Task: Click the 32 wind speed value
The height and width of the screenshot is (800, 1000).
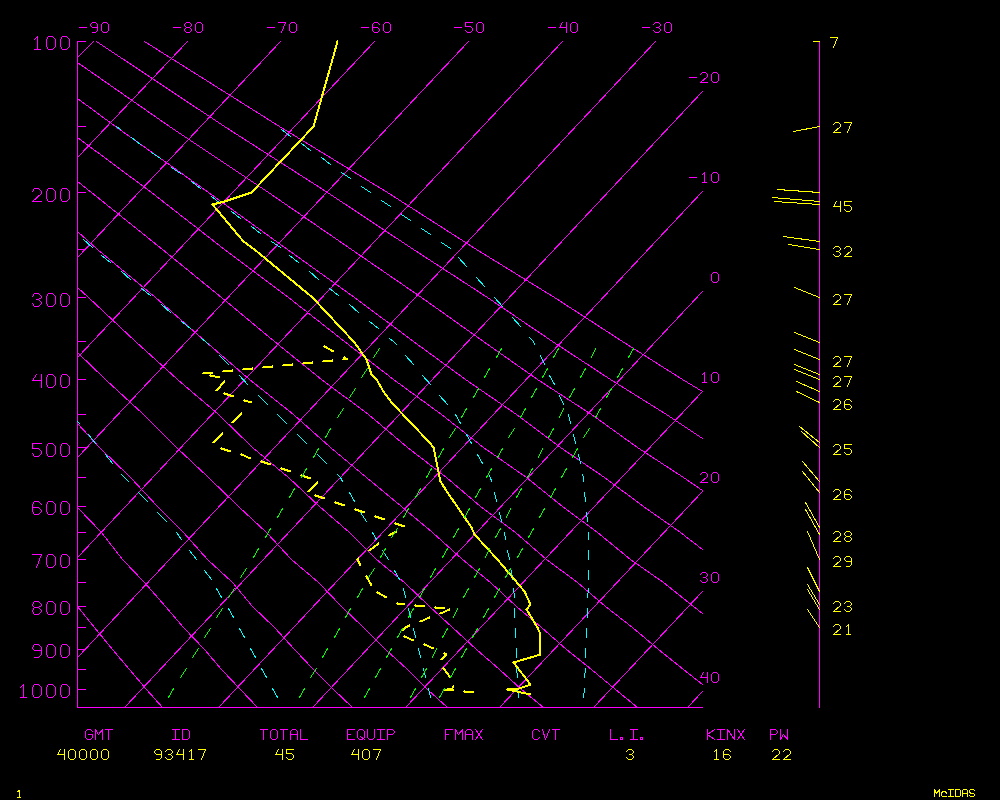Action: click(842, 252)
